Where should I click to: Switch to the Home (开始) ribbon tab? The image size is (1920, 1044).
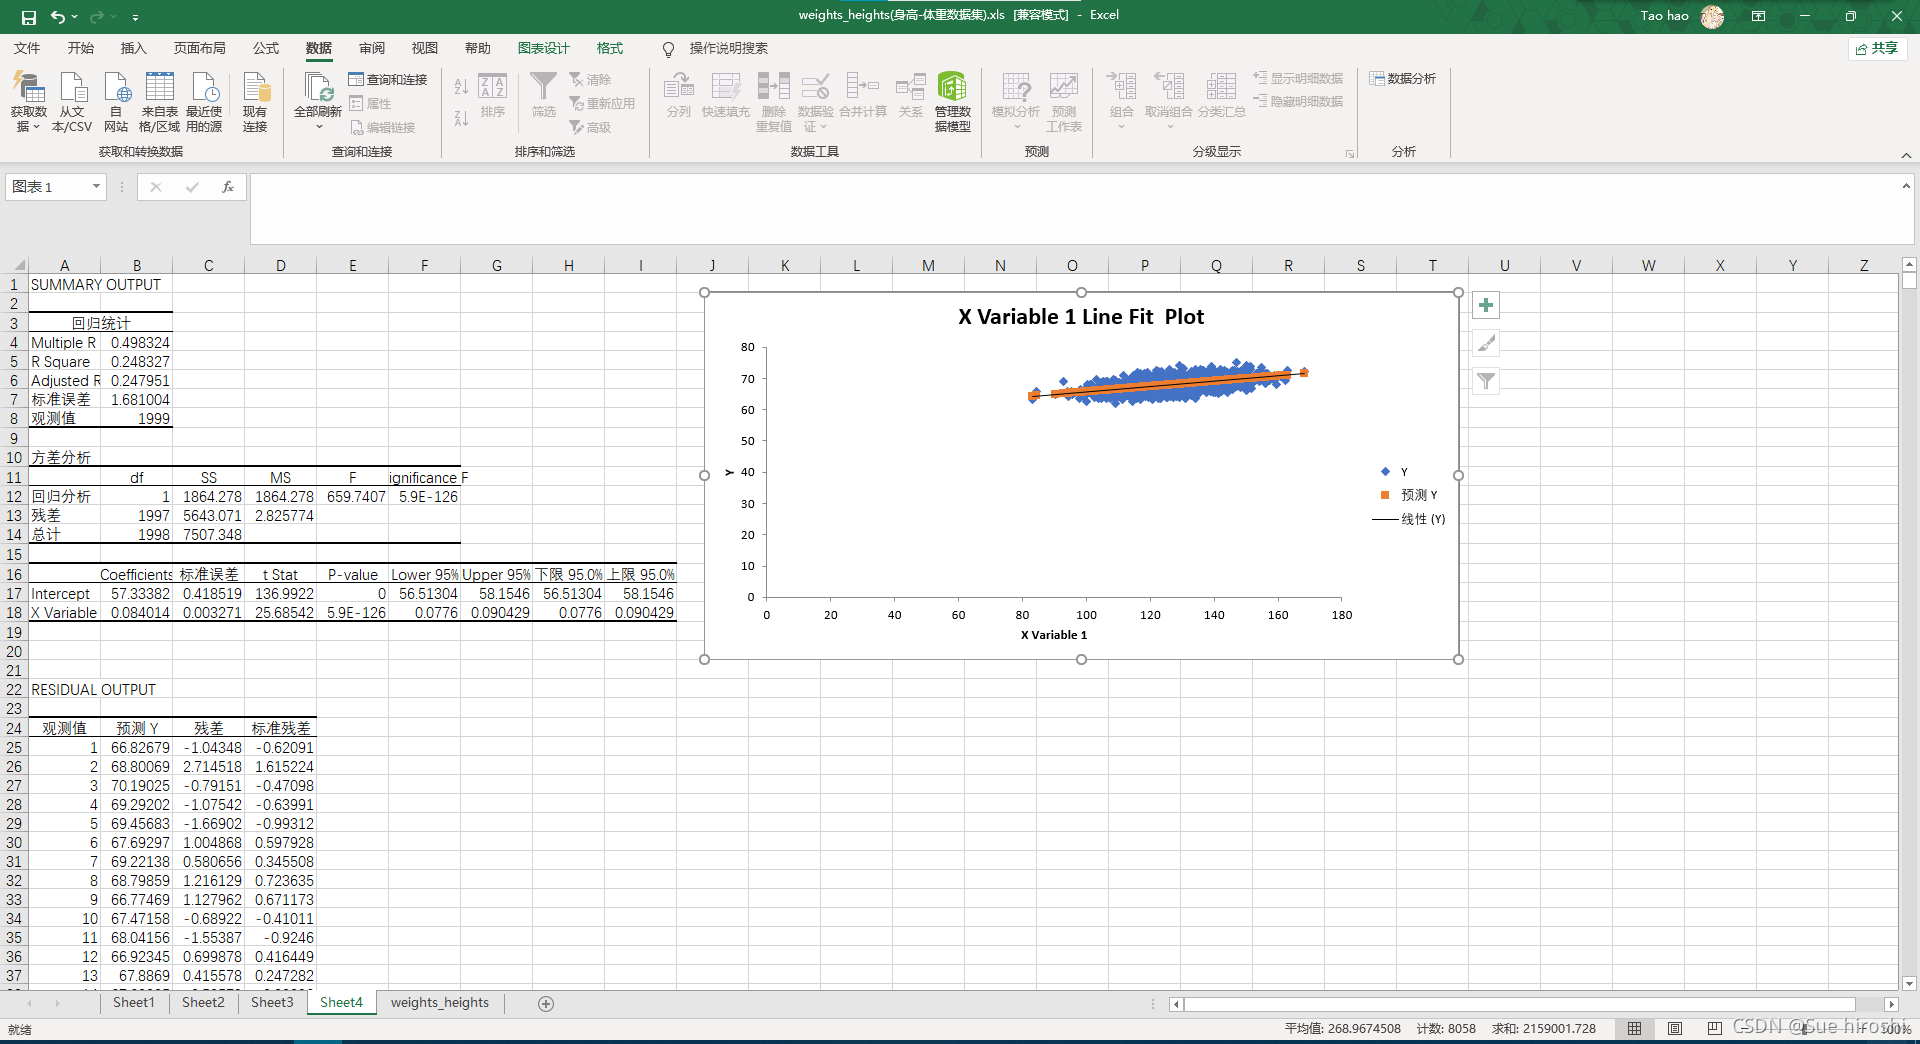pyautogui.click(x=80, y=48)
